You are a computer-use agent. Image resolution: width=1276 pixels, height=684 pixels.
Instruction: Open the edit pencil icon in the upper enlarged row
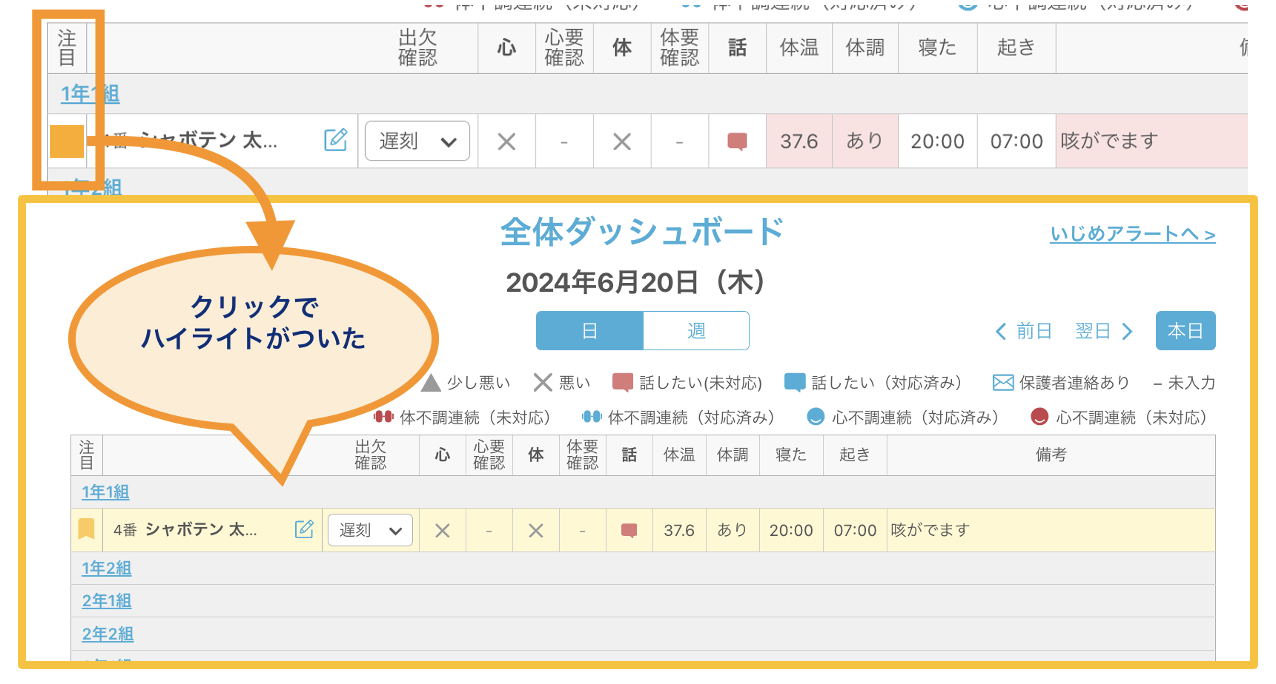coord(336,140)
